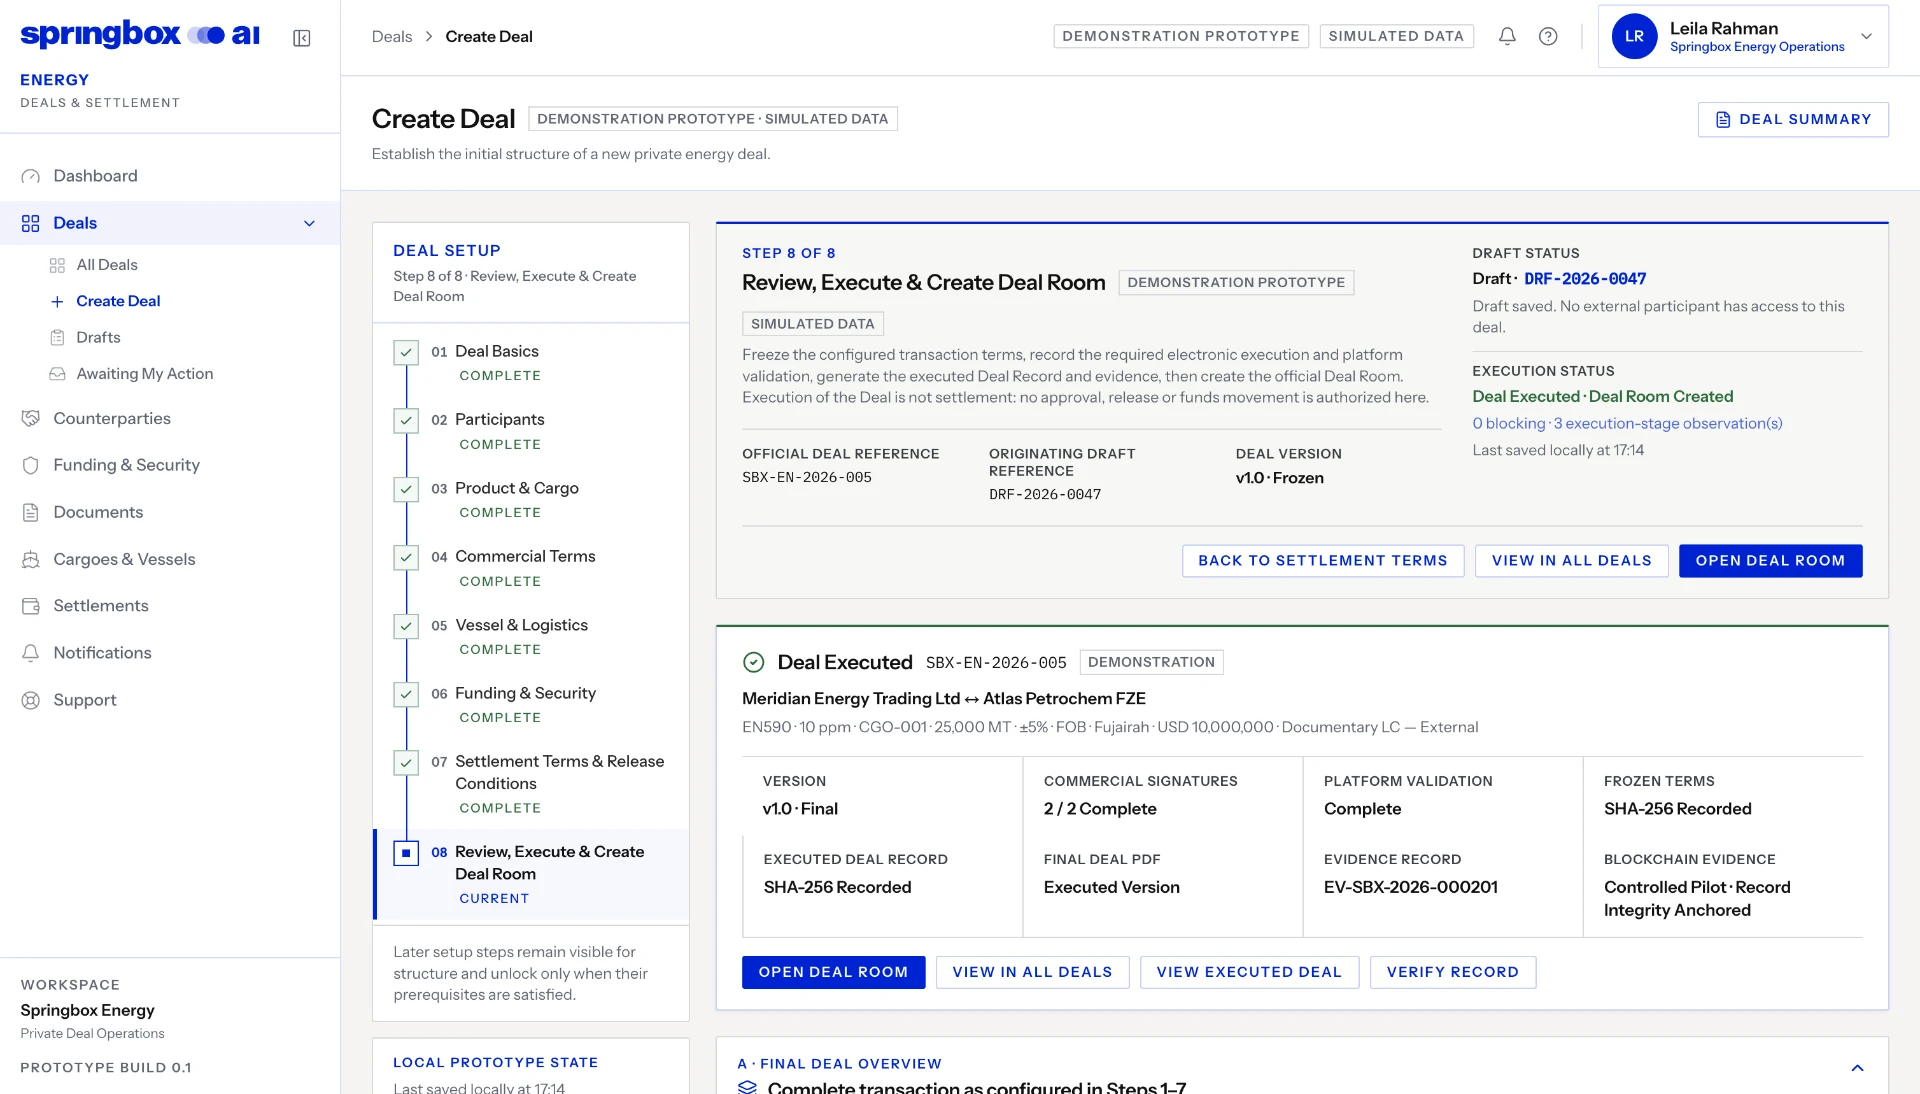
Task: Open notifications bell in header
Action: (1507, 36)
